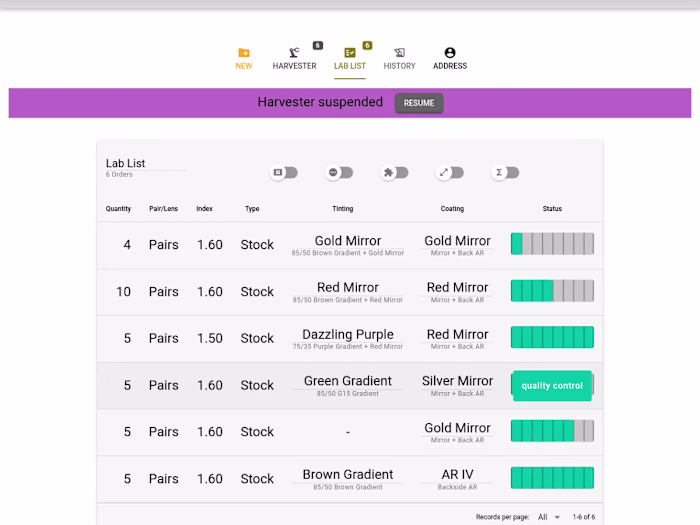Open the NEW tab
Screen dimensions: 700x525
pyautogui.click(x=244, y=59)
